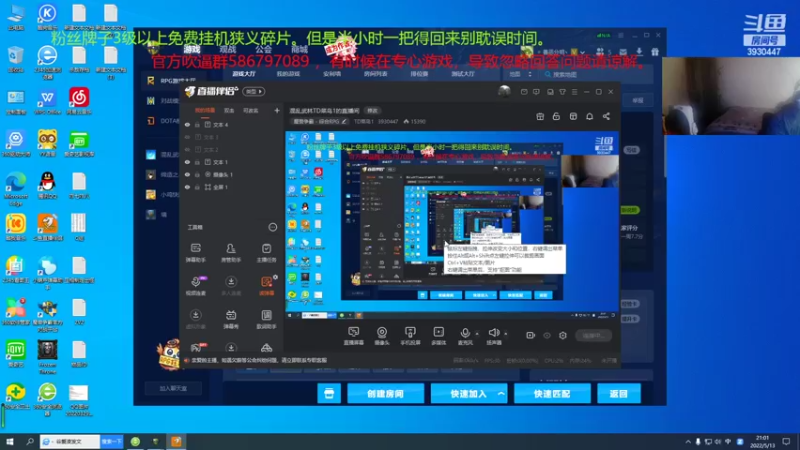Viewport: 800px width, 450px height.
Task: Switch to the 我的场景 scene tab
Action: pos(205,110)
